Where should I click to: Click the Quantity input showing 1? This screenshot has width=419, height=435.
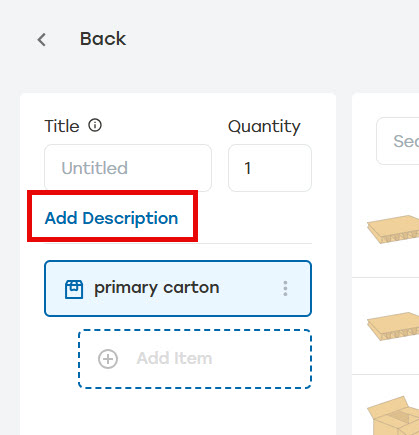(270, 168)
